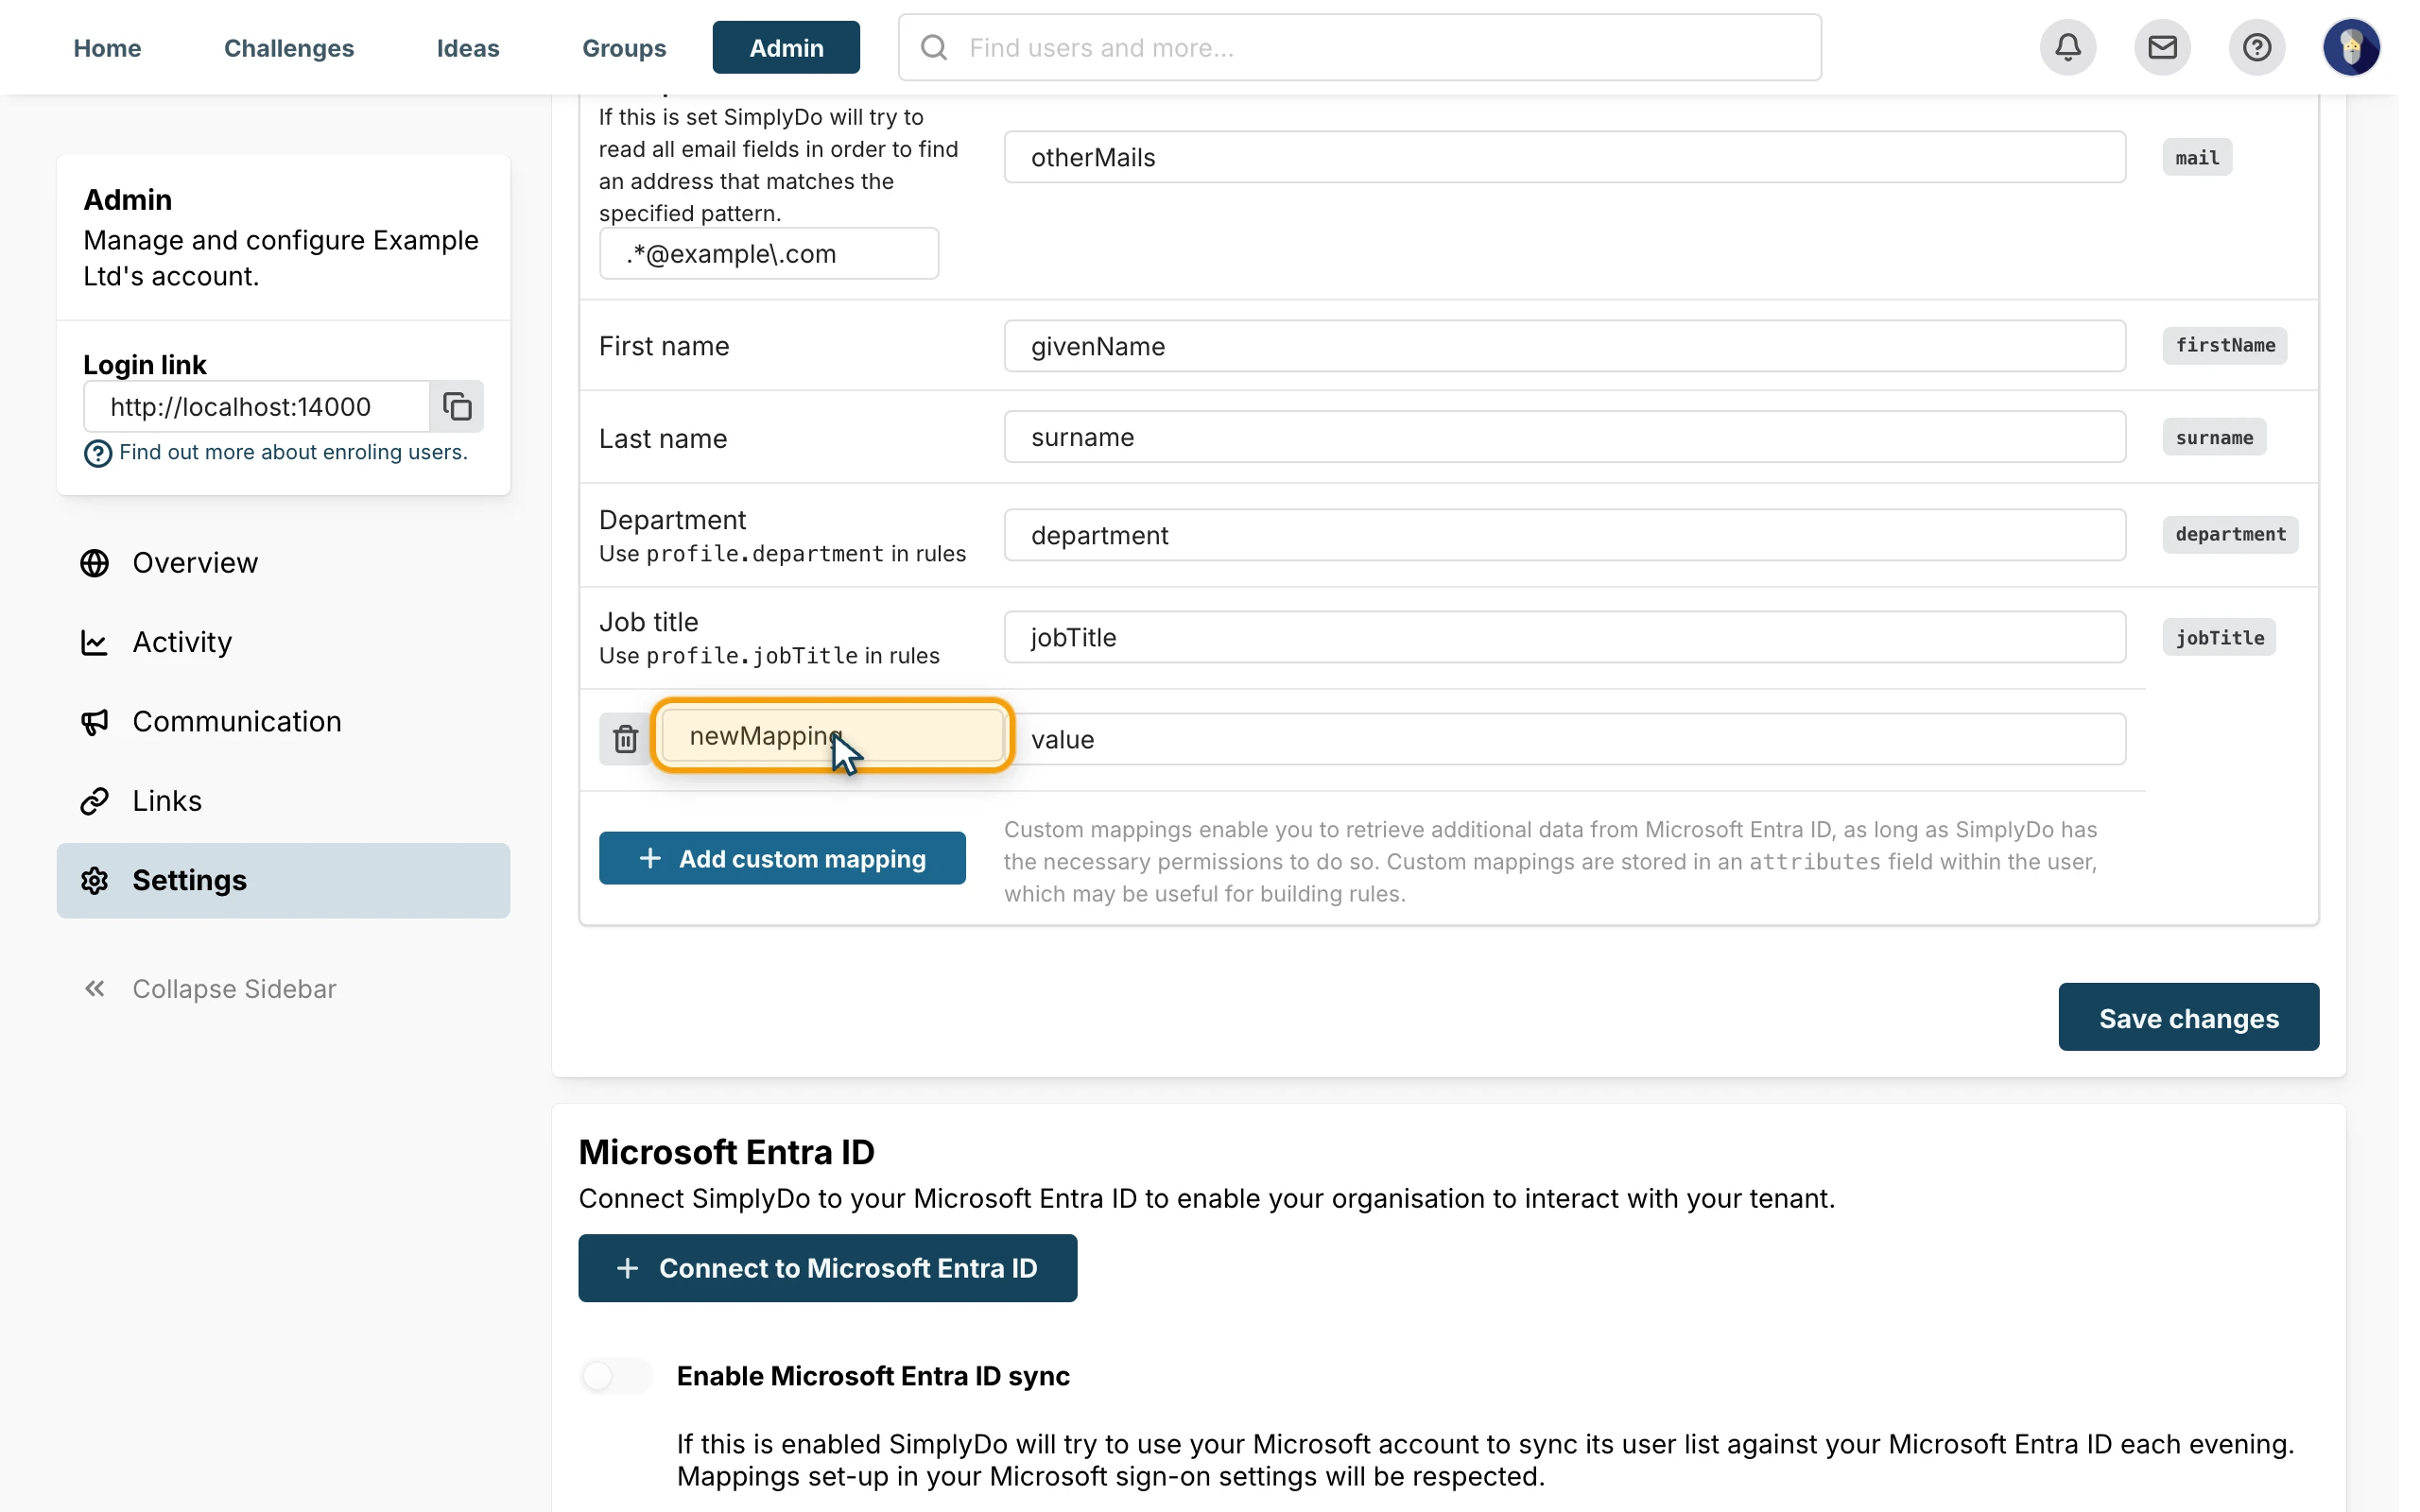Open the user profile avatar
Image resolution: width=2420 pixels, height=1512 pixels.
(2350, 47)
